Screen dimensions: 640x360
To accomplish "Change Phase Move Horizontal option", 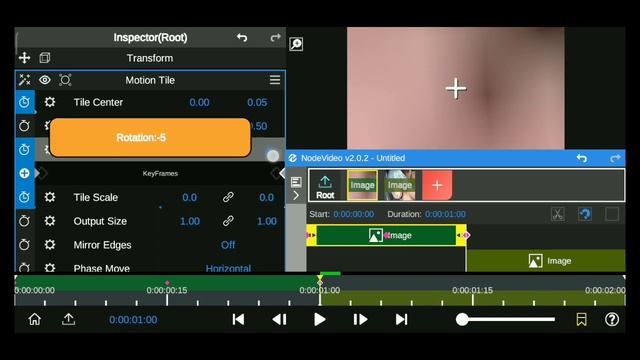I will pos(228,268).
